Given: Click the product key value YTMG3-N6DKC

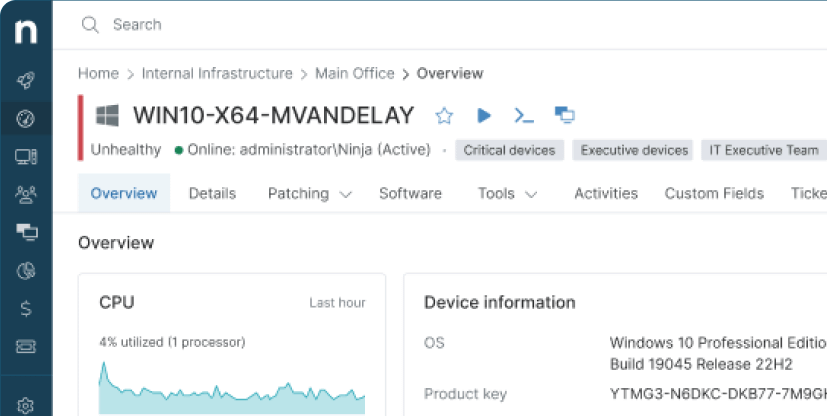Looking at the screenshot, I should tap(718, 394).
